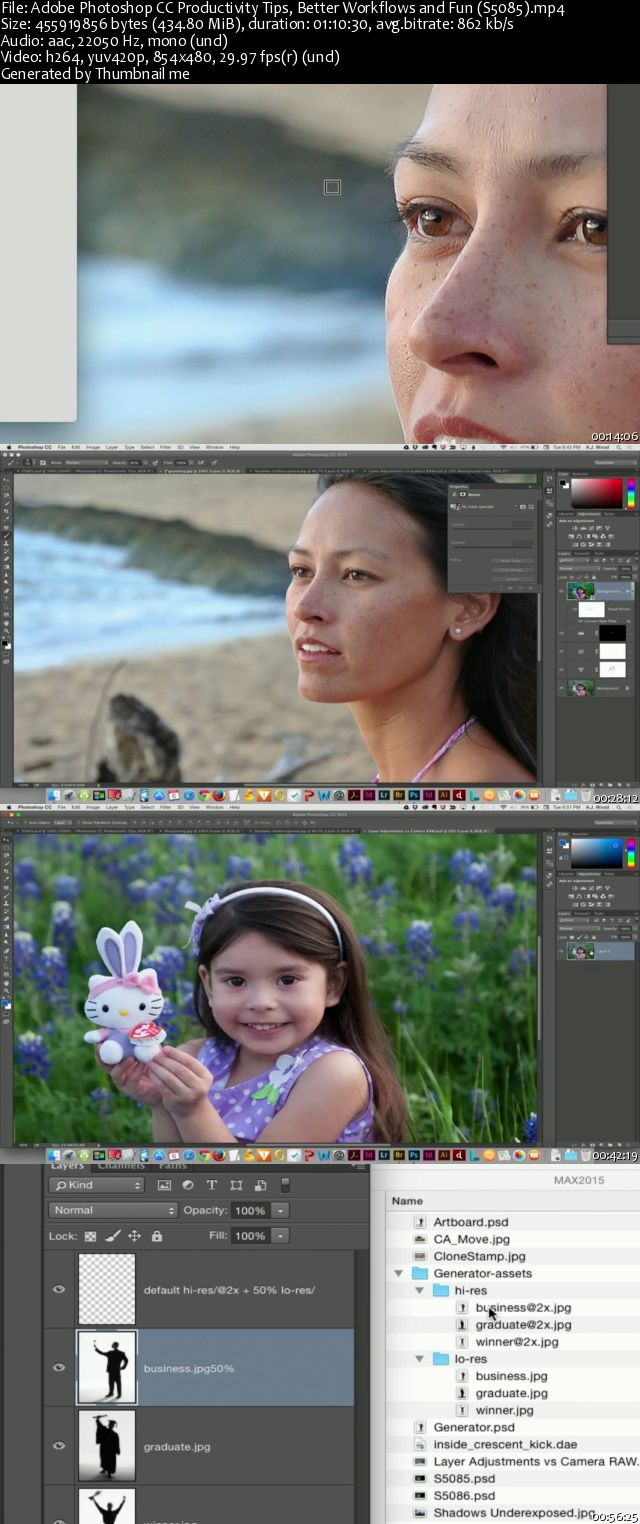Click lo-res folder icon in Finder

point(441,1359)
